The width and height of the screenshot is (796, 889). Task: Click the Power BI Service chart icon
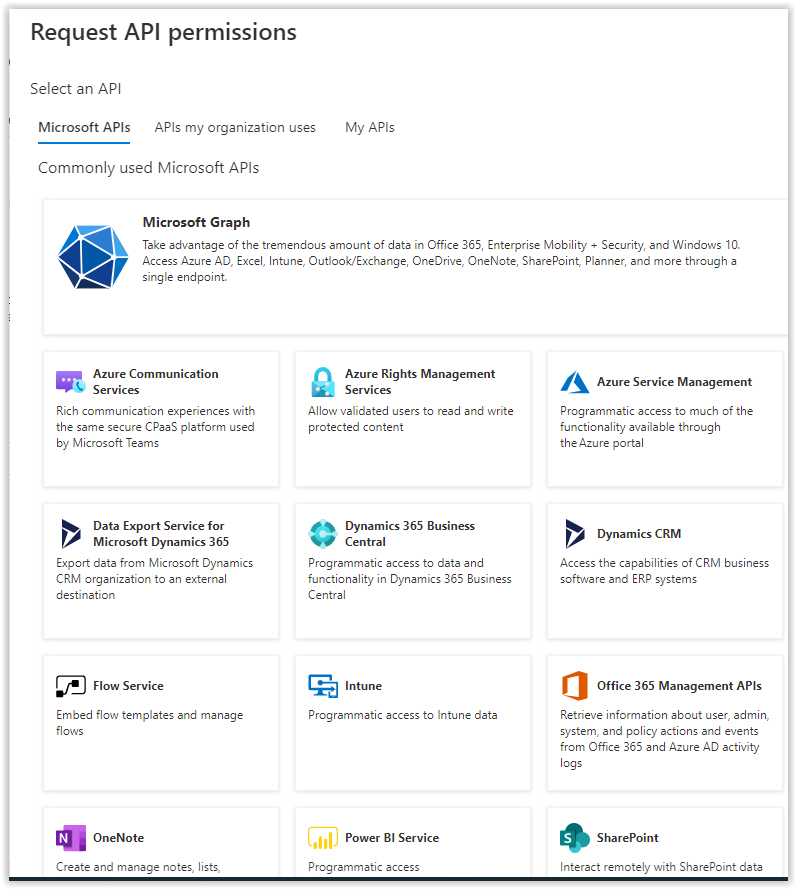pyautogui.click(x=323, y=838)
